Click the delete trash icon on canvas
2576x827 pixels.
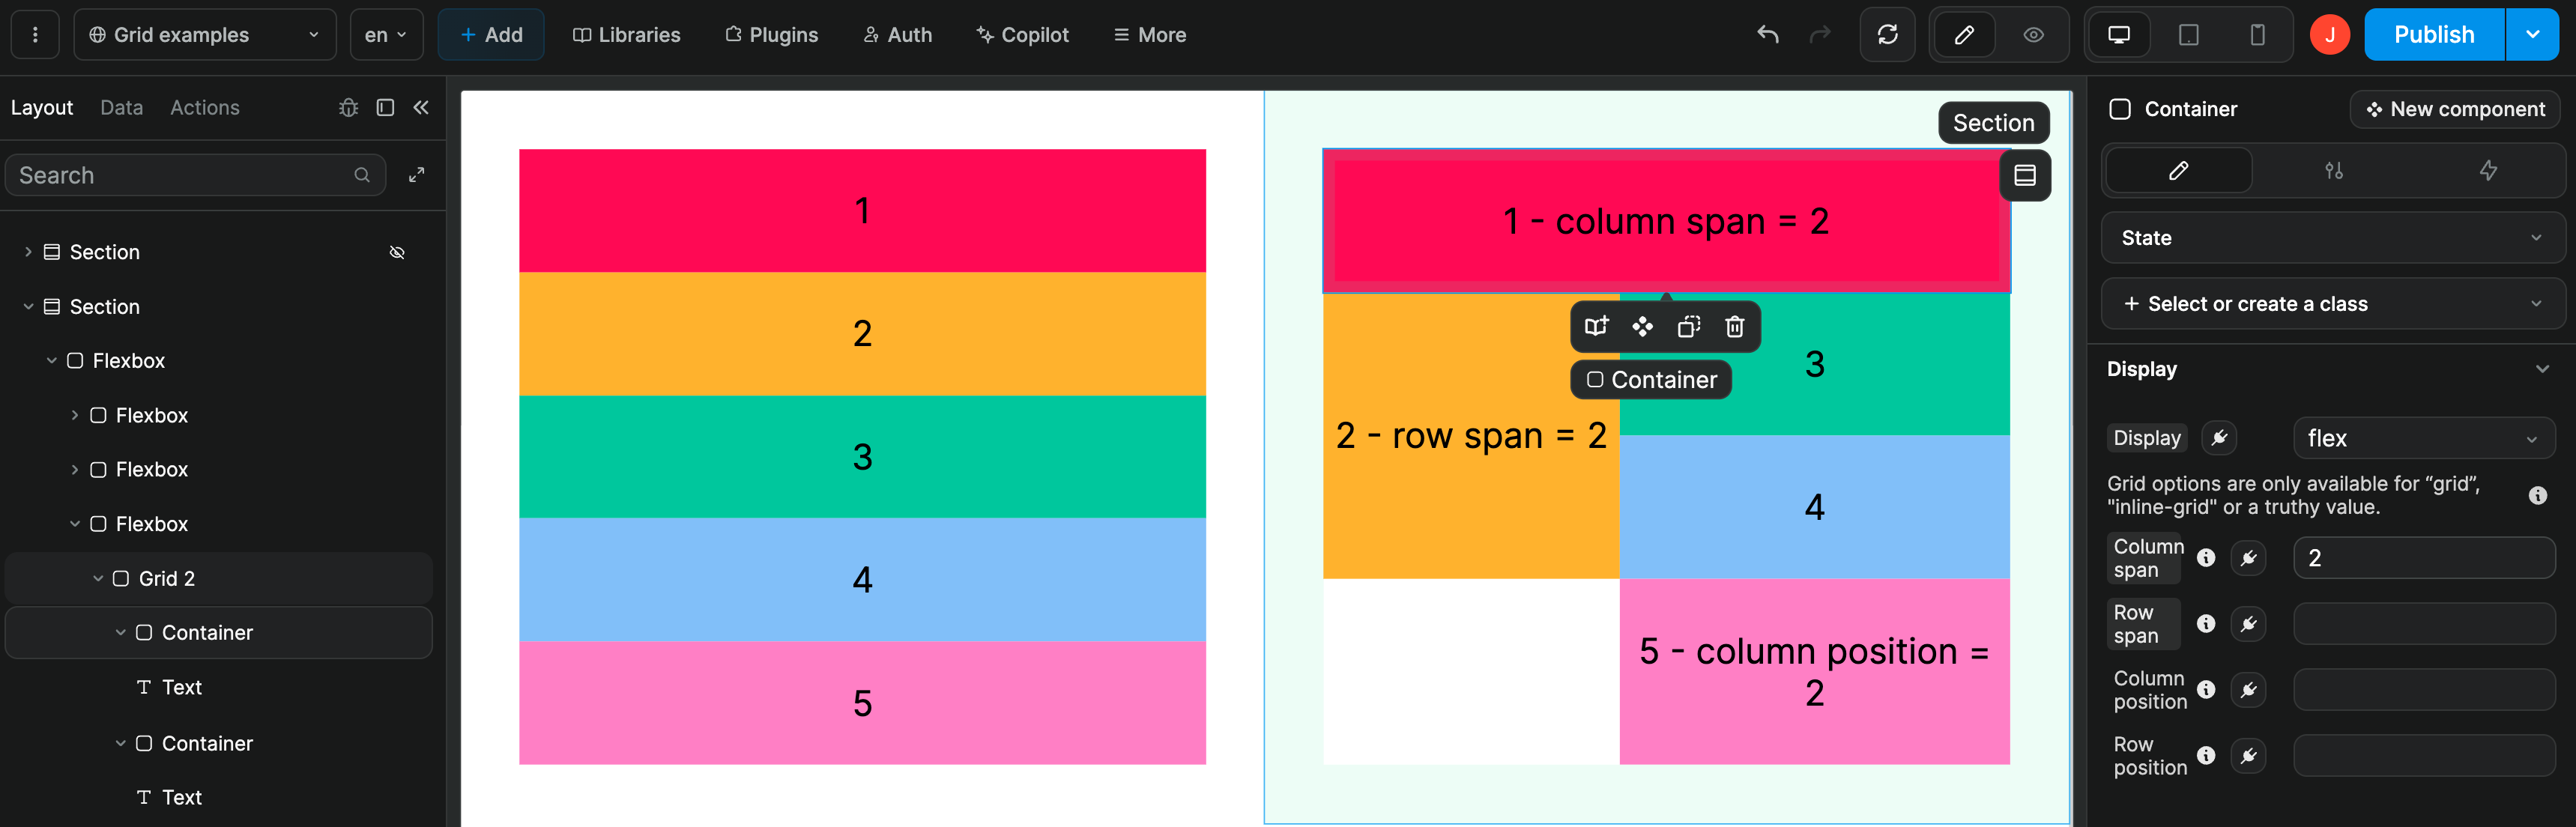click(x=1734, y=327)
